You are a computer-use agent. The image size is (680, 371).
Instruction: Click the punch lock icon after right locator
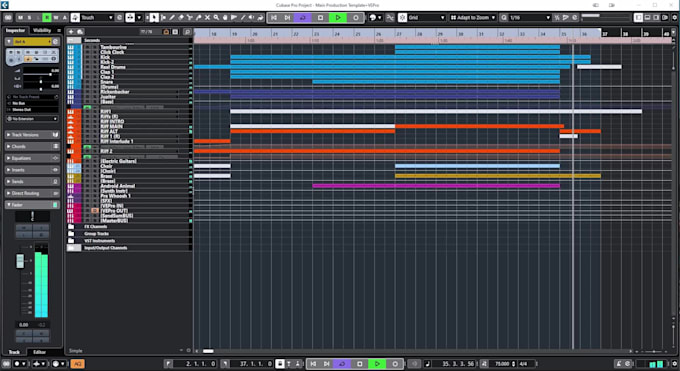280,364
